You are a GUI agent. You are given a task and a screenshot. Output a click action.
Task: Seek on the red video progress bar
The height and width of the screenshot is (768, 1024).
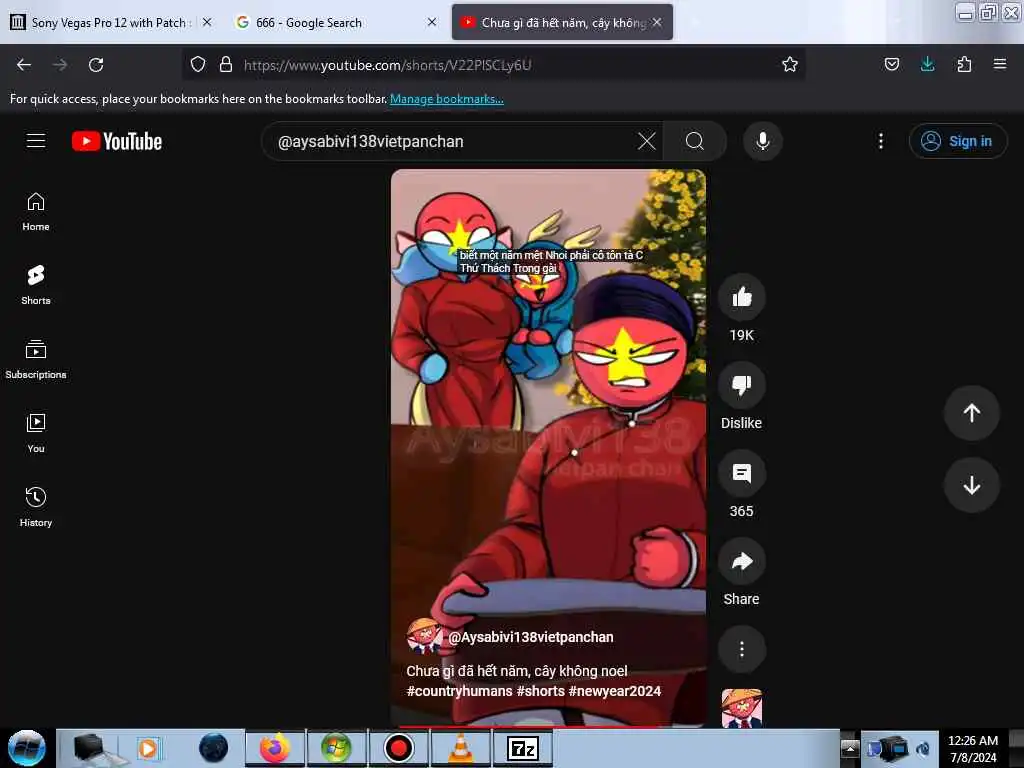(x=549, y=726)
